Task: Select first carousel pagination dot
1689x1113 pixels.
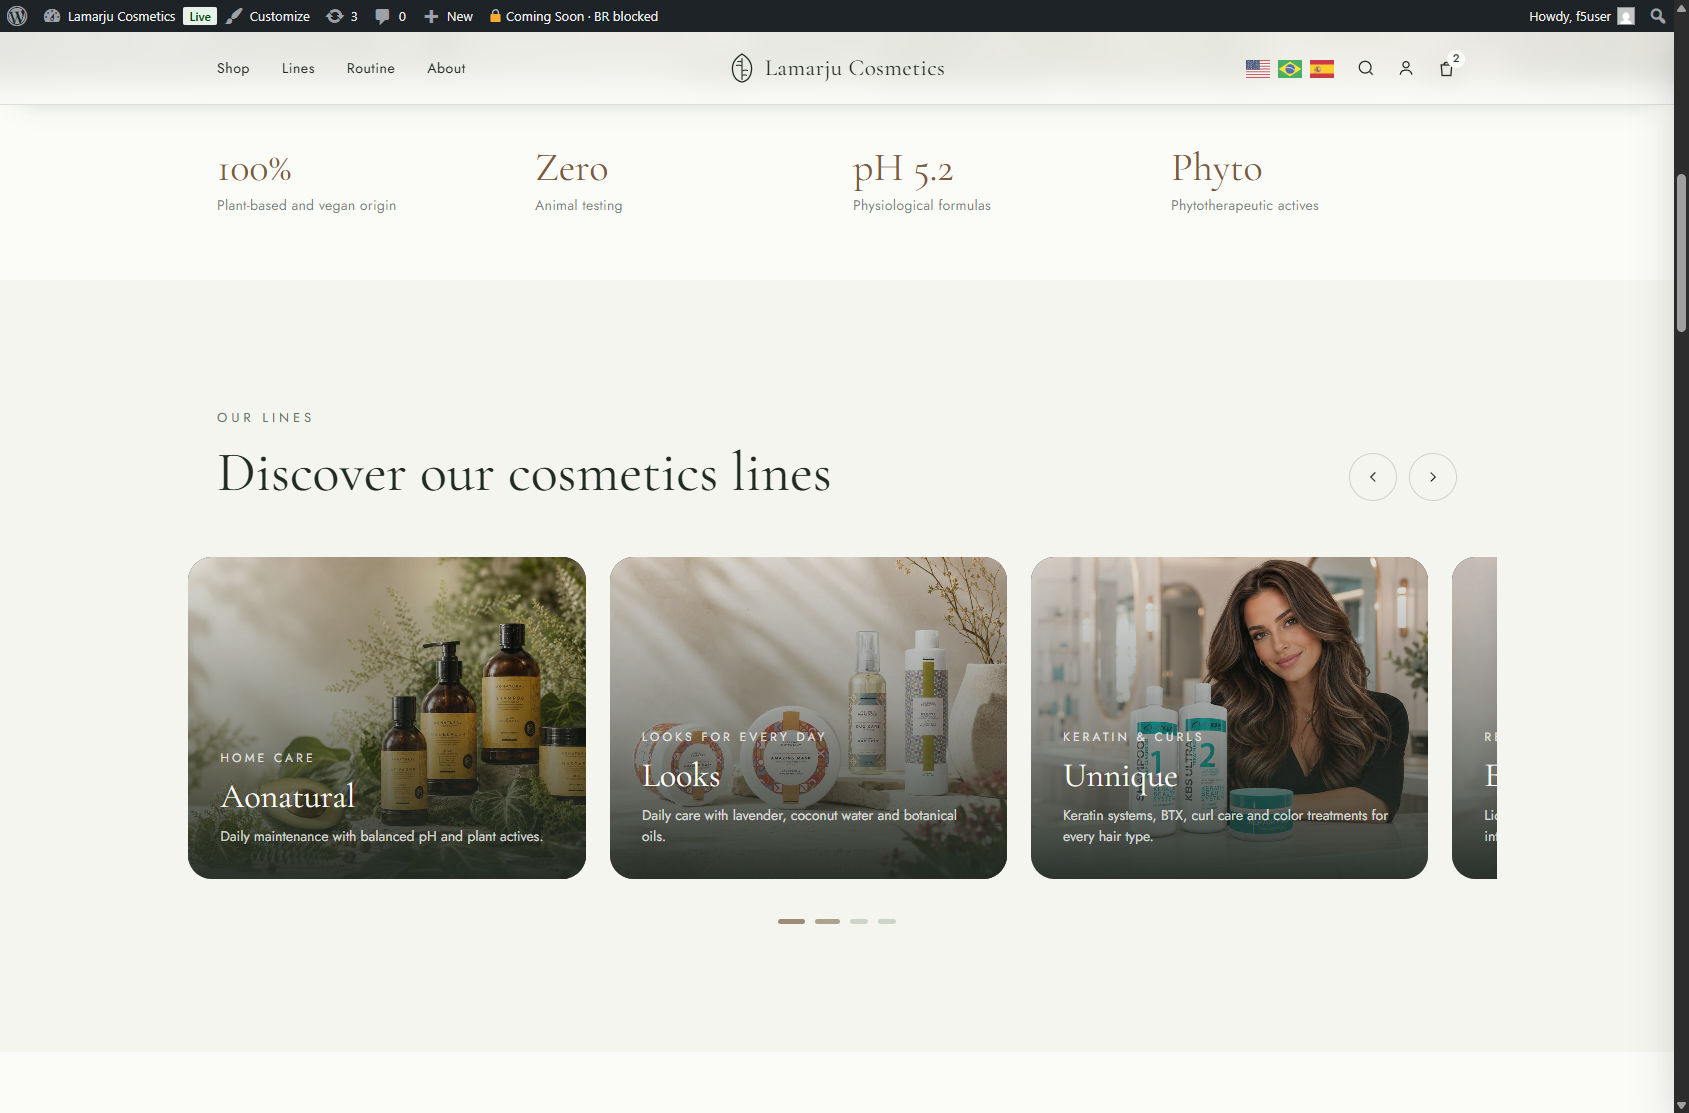Action: pos(791,921)
